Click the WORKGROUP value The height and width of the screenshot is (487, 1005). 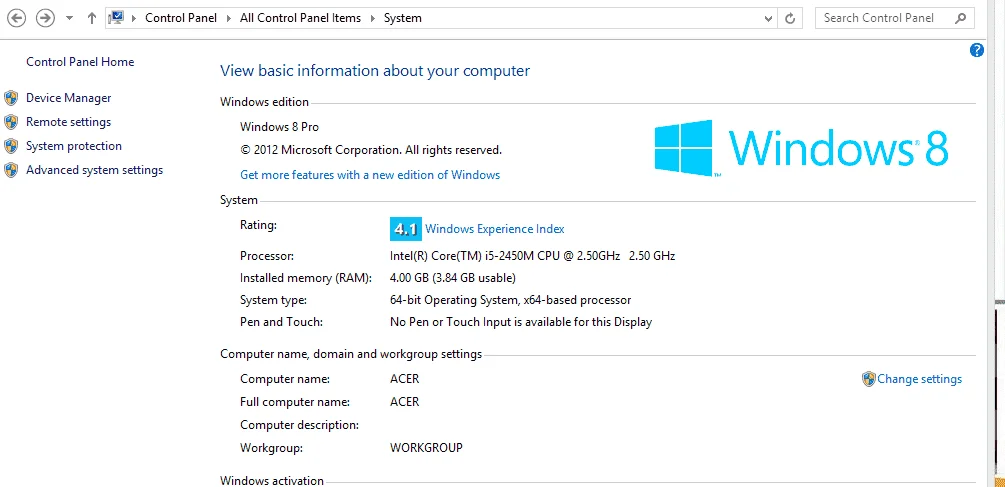426,447
